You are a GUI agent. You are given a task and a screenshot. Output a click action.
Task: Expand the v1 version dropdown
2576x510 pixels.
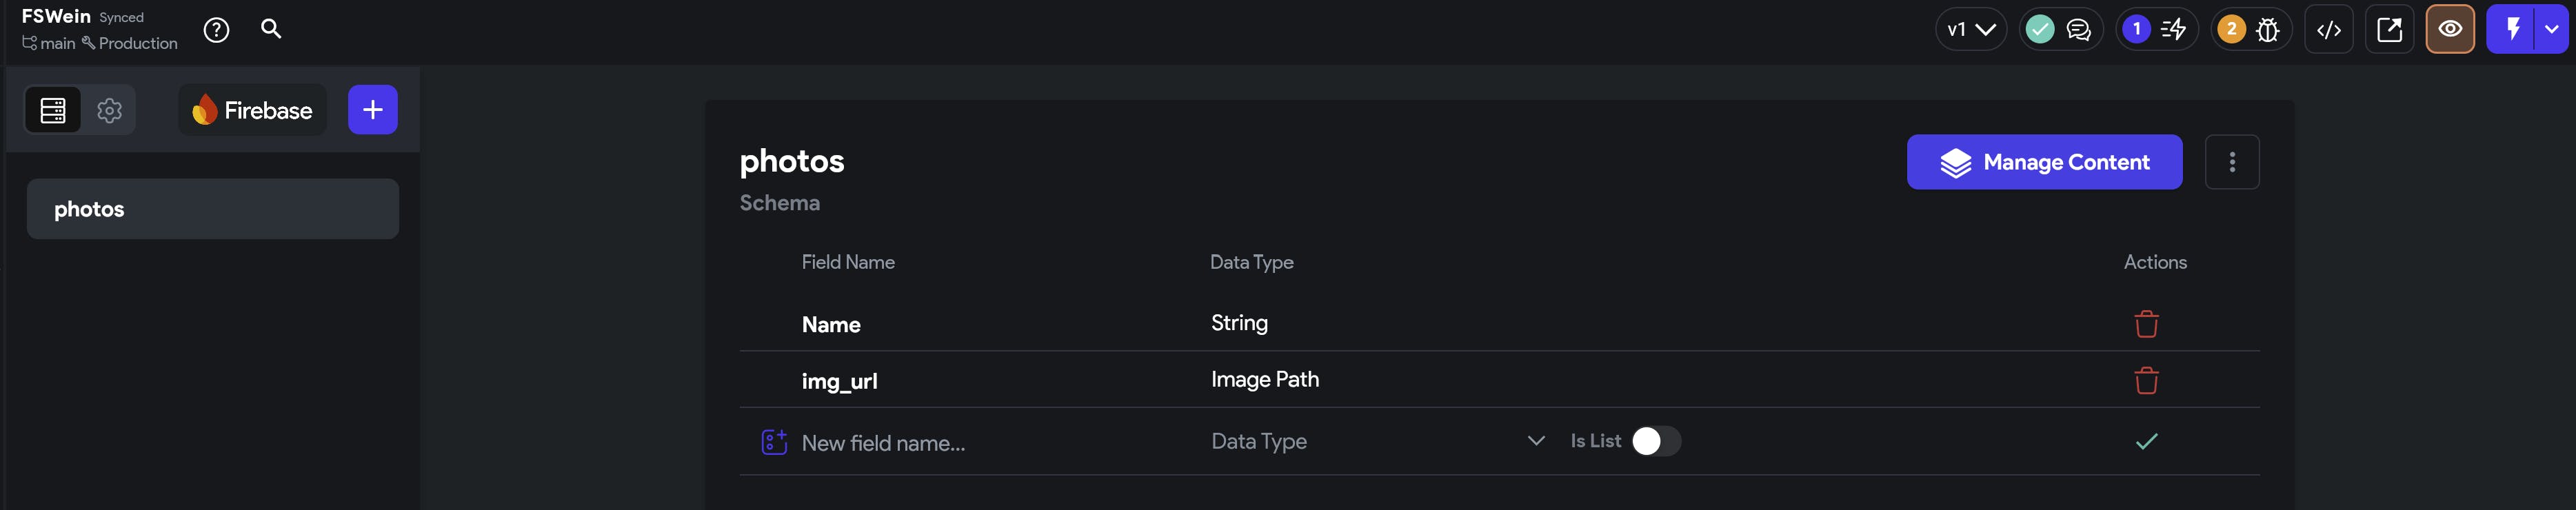[x=1970, y=30]
